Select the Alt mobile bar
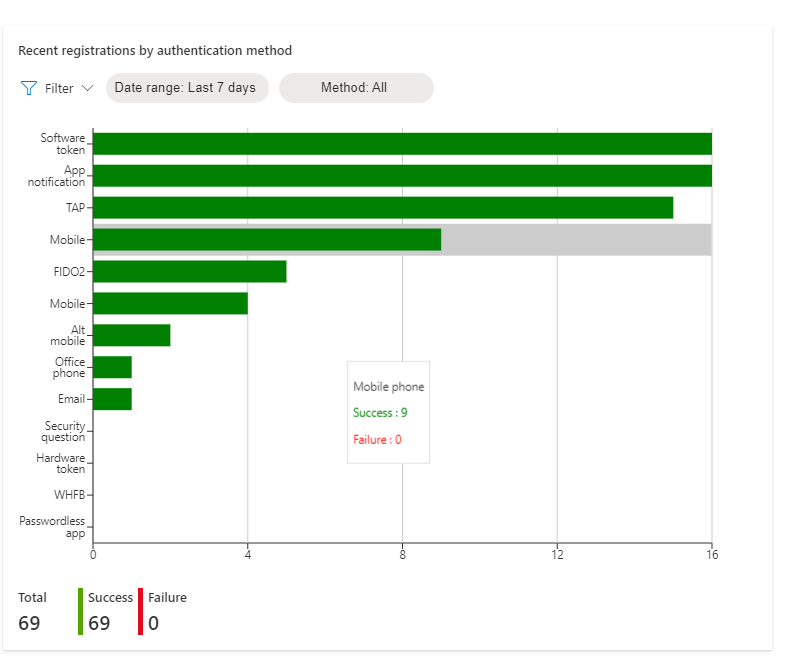The height and width of the screenshot is (659, 790). point(131,335)
